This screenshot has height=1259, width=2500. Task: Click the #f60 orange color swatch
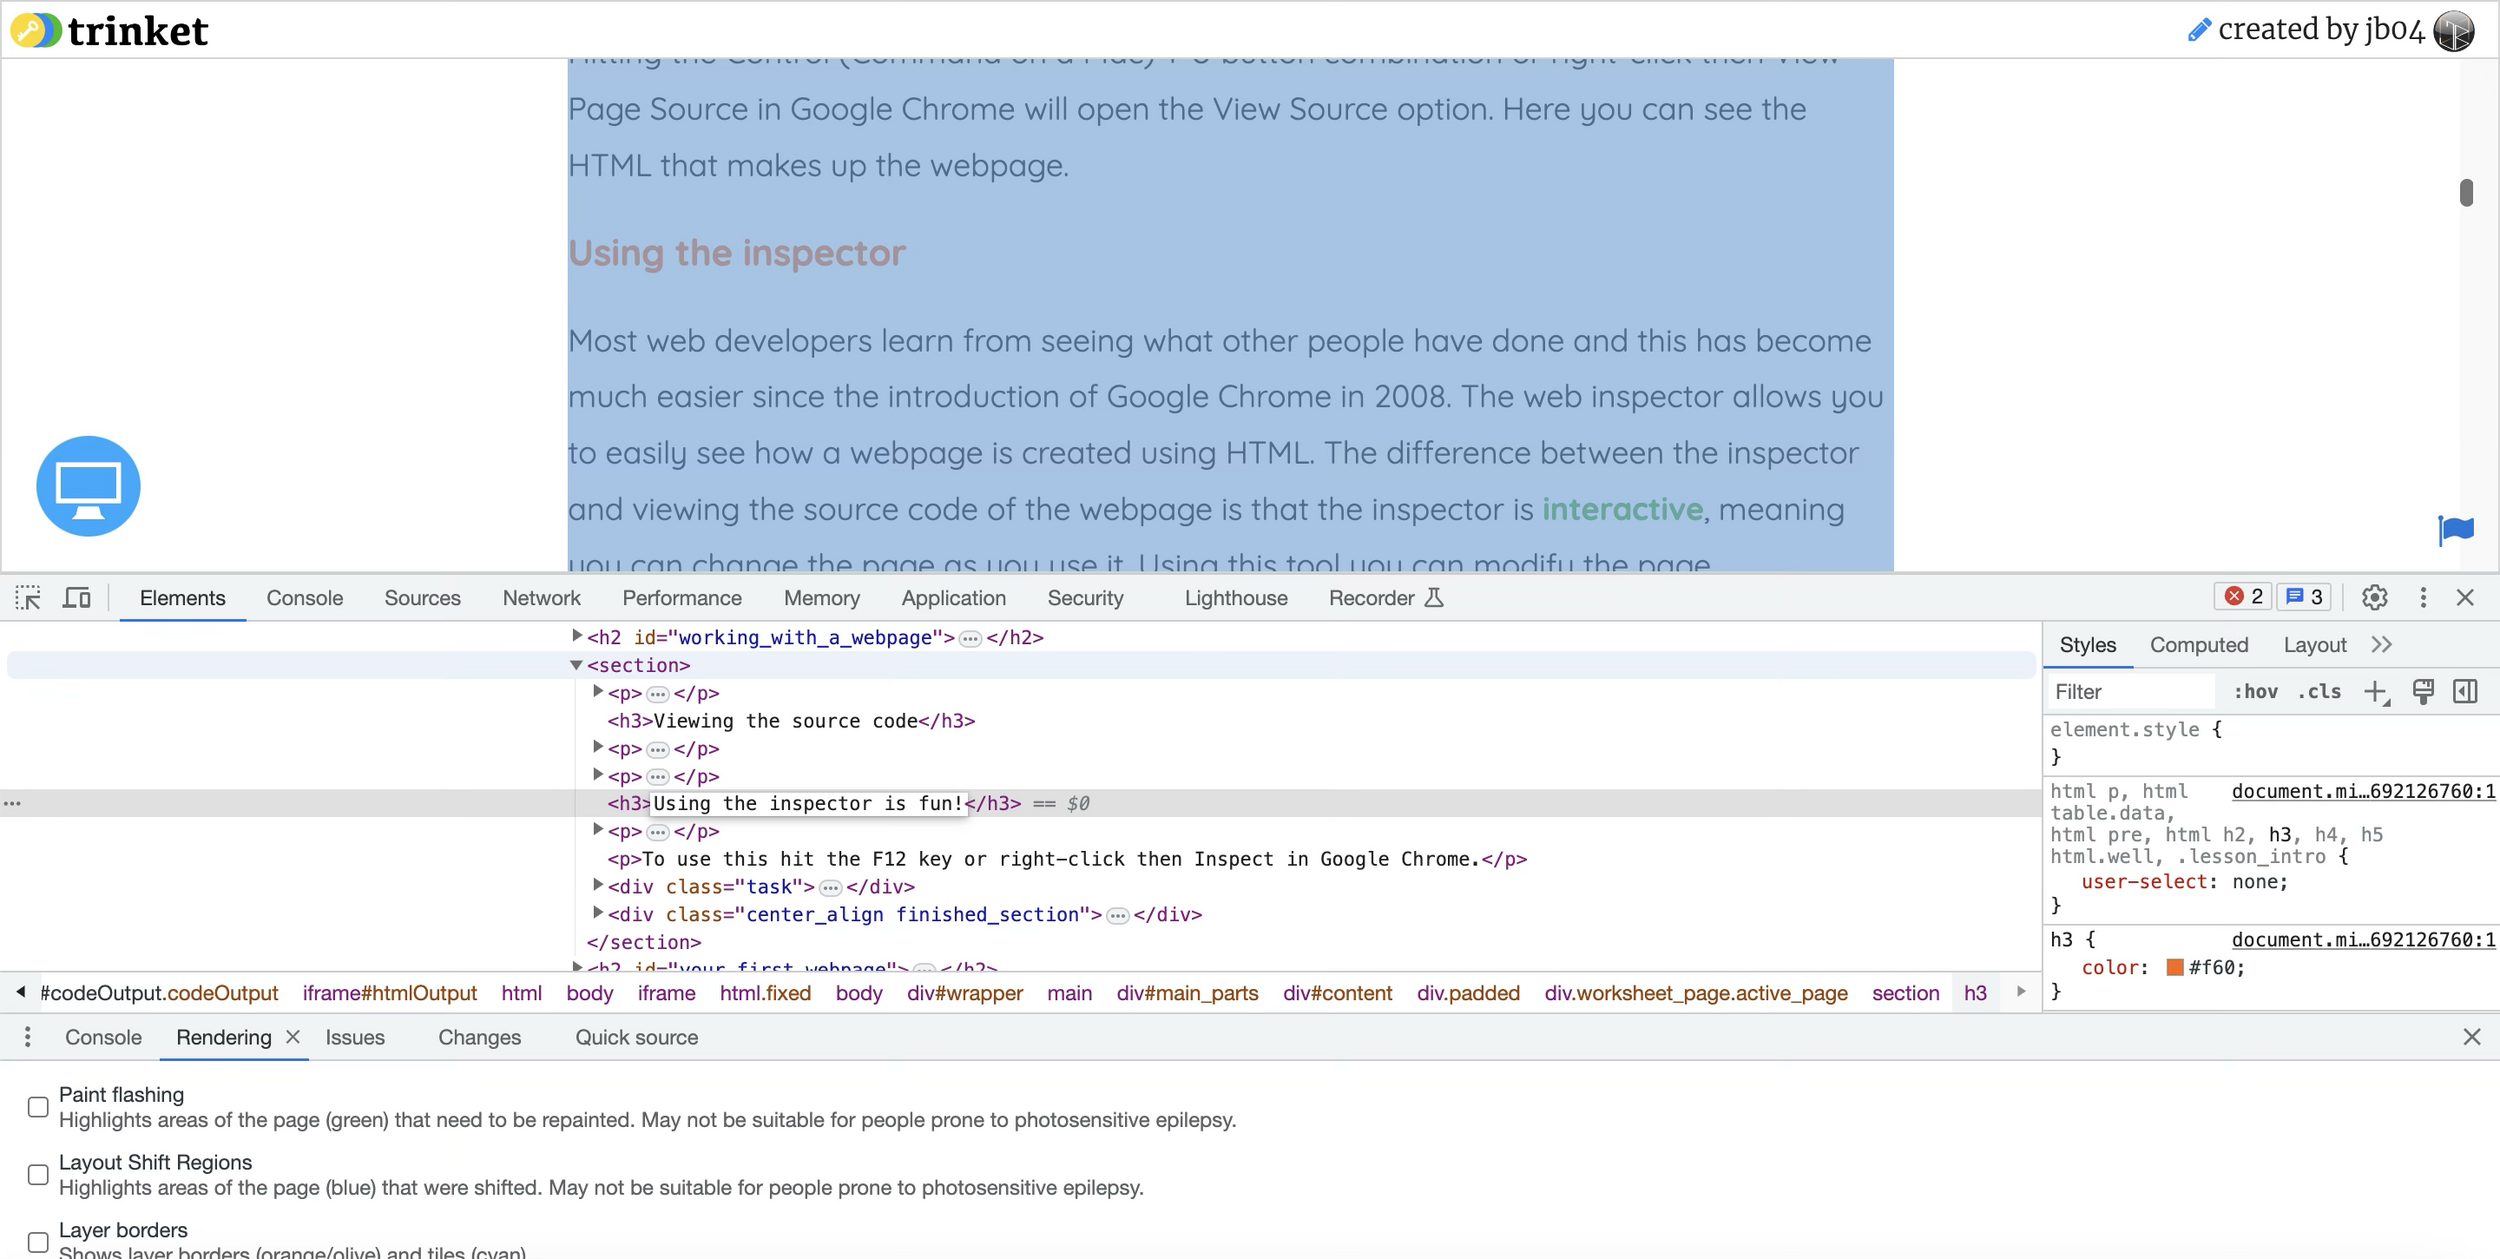tap(2174, 967)
